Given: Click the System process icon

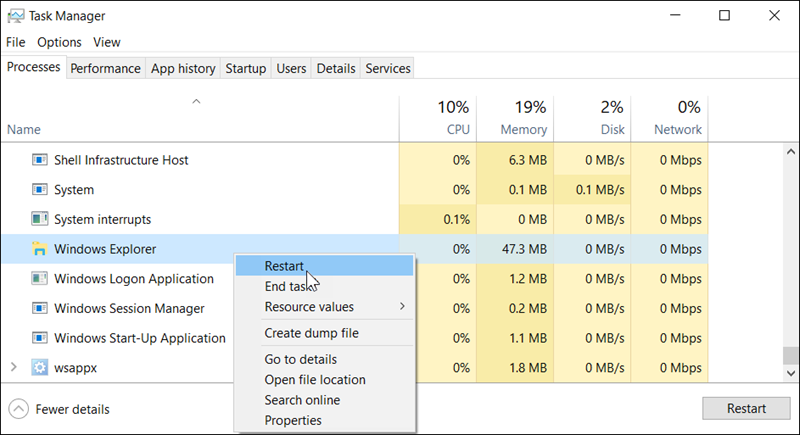Looking at the screenshot, I should pyautogui.click(x=39, y=190).
